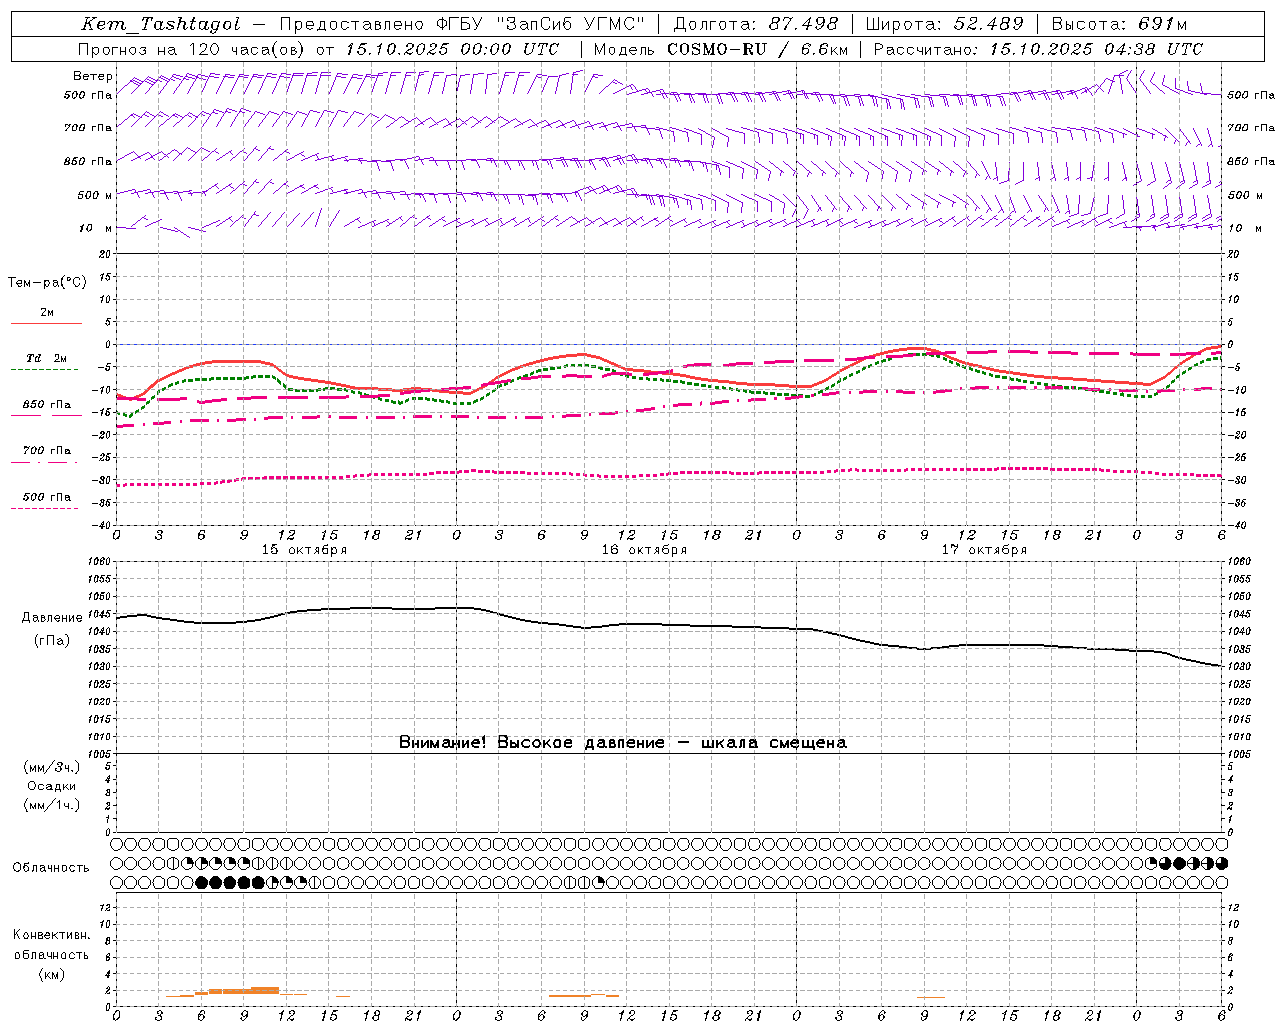The image size is (1280, 1024).
Task: Click the computed time Рассчитано: 15.10.2025 04:38 UTC
Action: point(1038,49)
